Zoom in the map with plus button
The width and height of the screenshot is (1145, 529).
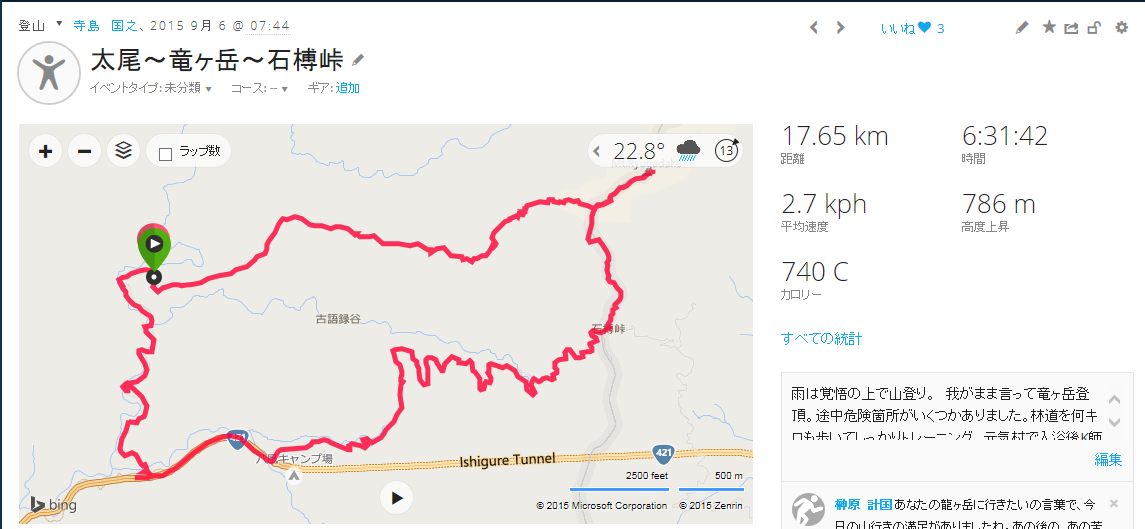coord(45,151)
